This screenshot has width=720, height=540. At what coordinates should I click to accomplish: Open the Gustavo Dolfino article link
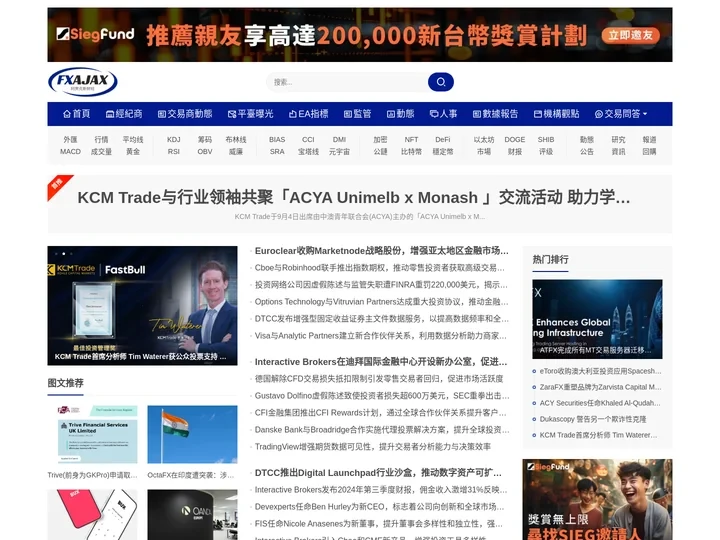pos(382,396)
